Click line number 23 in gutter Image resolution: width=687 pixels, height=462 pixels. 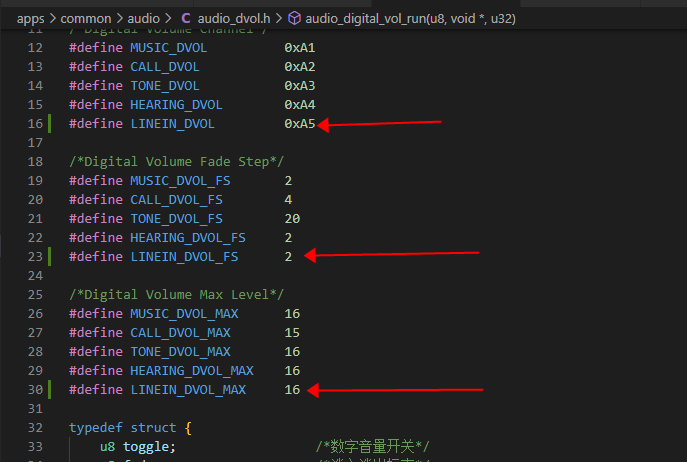[x=35, y=256]
